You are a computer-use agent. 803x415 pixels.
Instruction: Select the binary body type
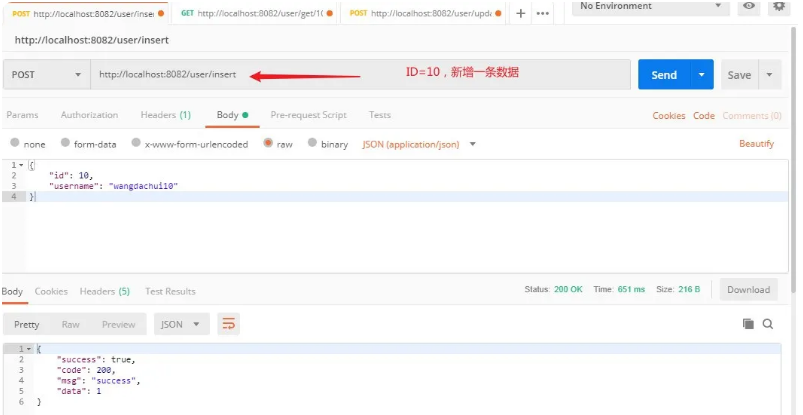(x=312, y=143)
